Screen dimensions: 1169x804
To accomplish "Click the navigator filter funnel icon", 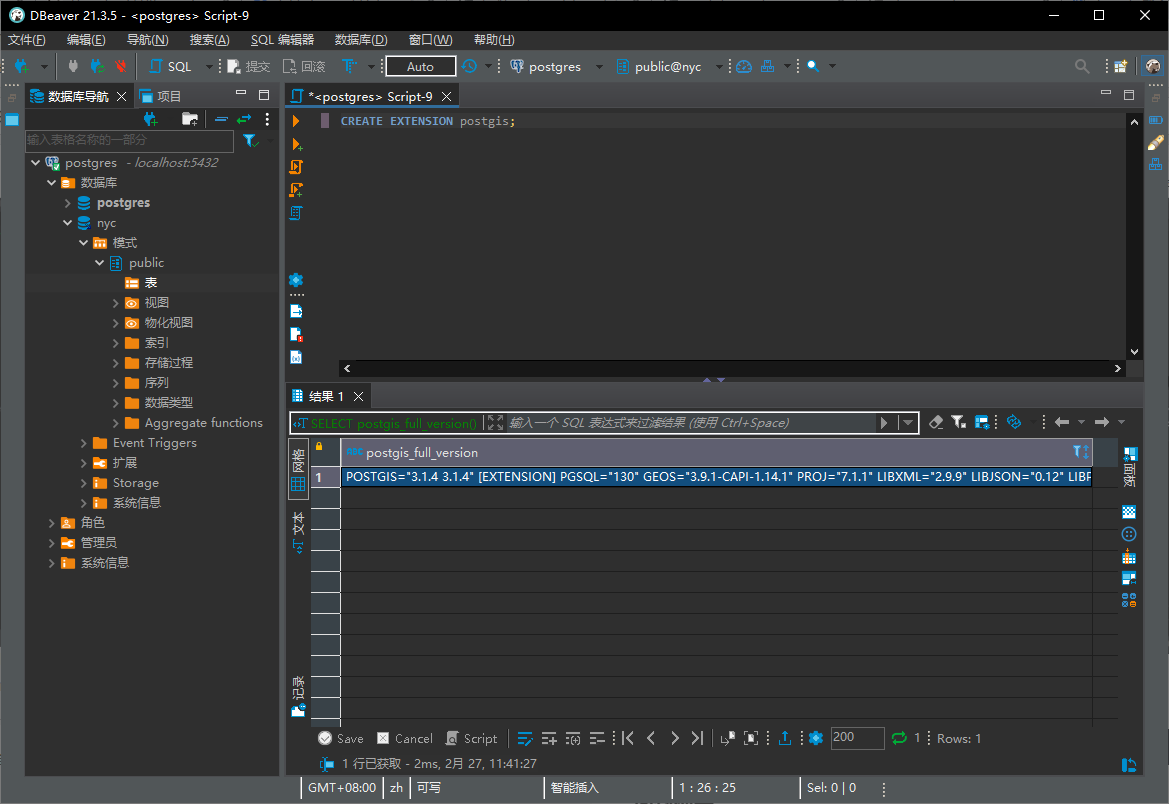I will pyautogui.click(x=250, y=140).
